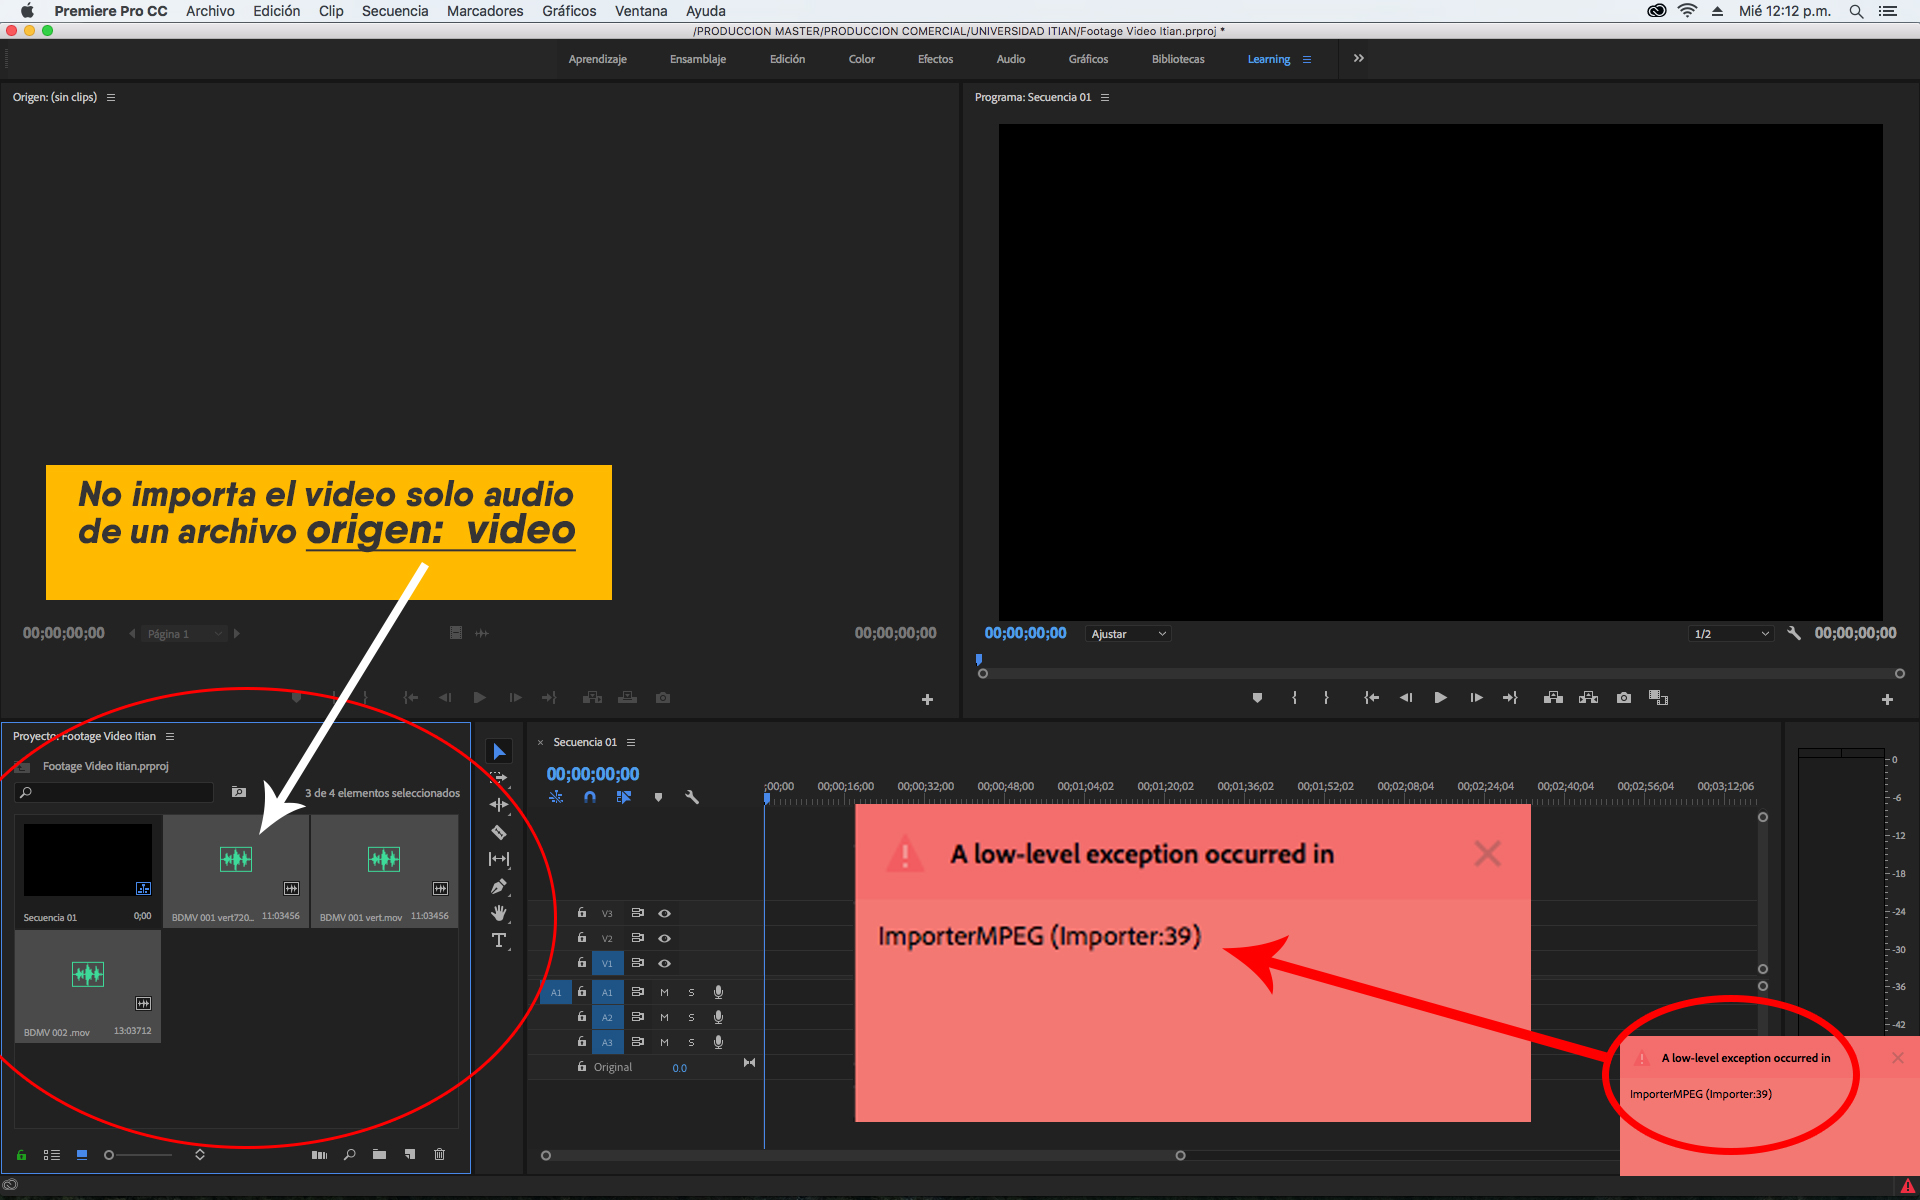Expand the Secuencia 01 panel menu
The image size is (1920, 1200).
[x=630, y=742]
